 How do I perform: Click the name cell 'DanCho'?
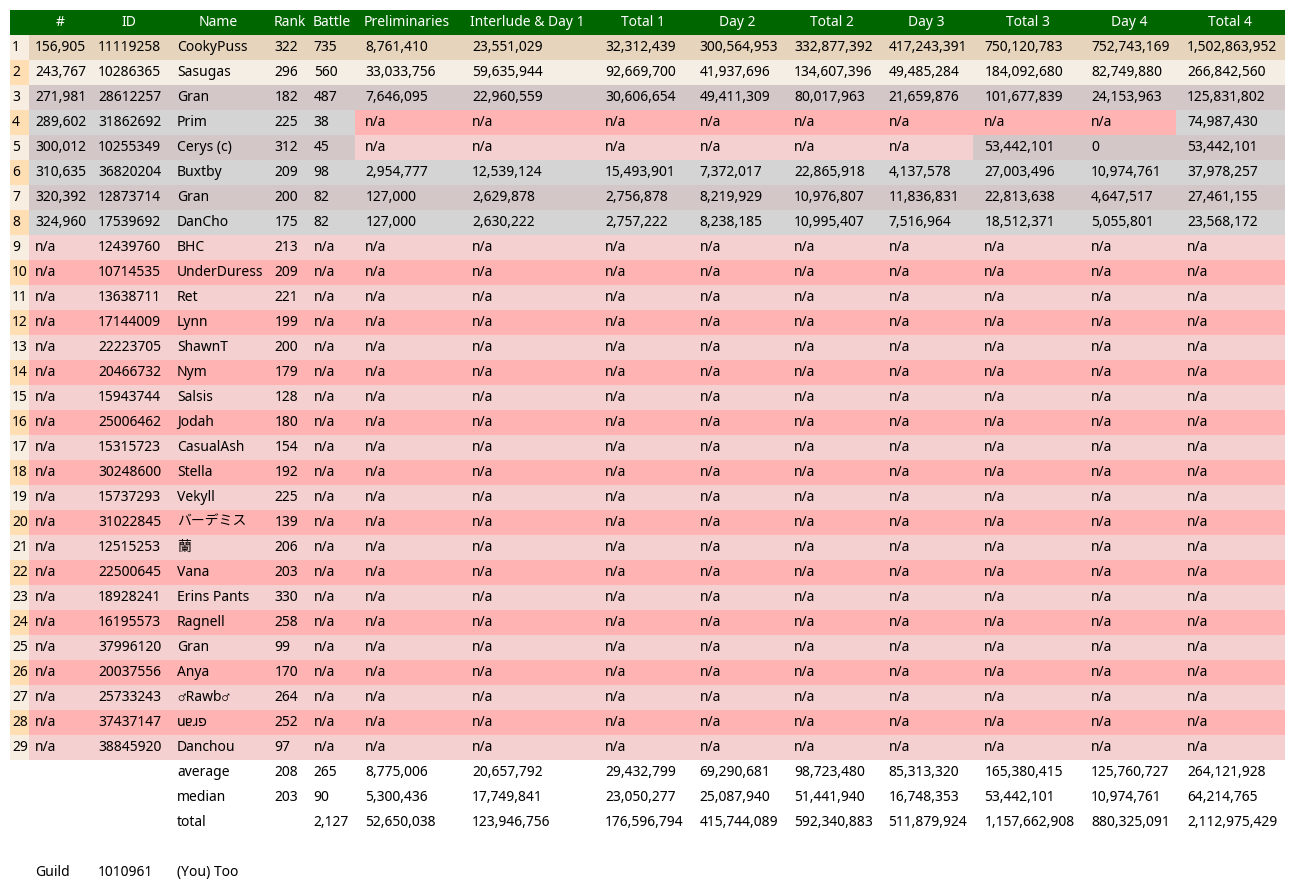point(202,221)
